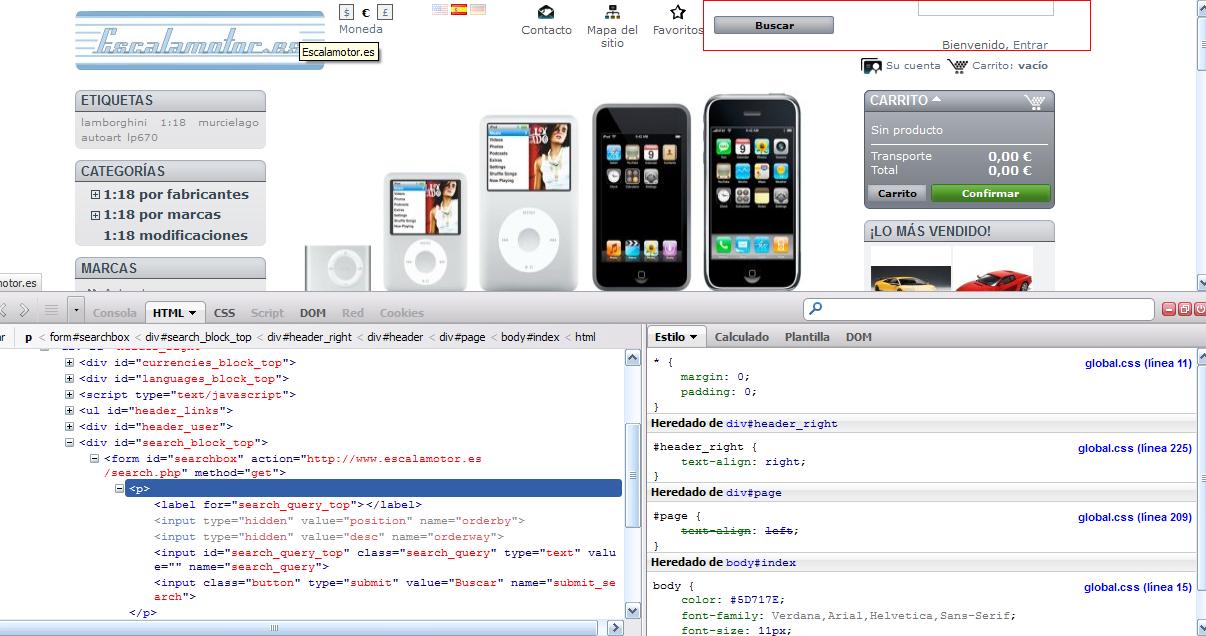1206x636 pixels.
Task: Open the 1:18 modificaciones category link
Action: point(175,236)
